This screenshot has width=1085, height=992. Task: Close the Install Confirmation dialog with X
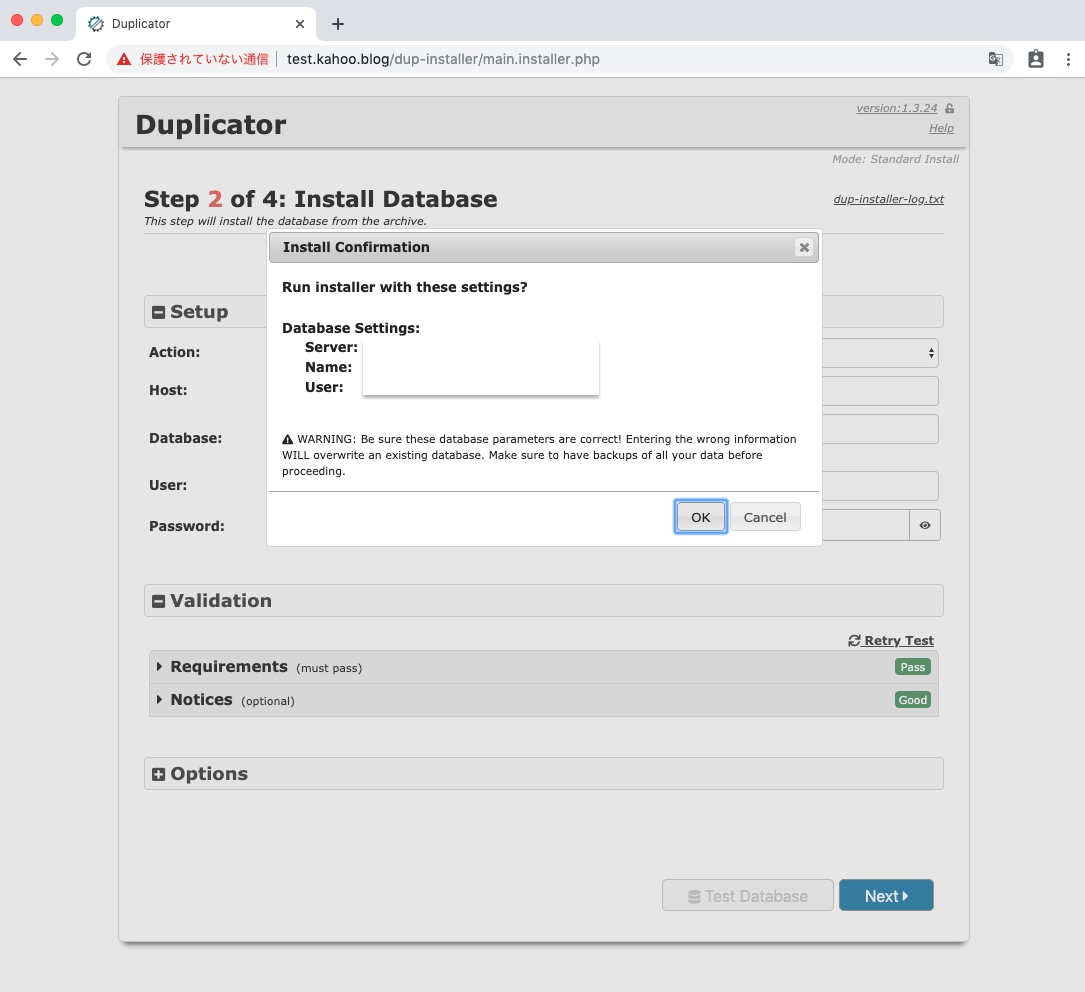[803, 248]
